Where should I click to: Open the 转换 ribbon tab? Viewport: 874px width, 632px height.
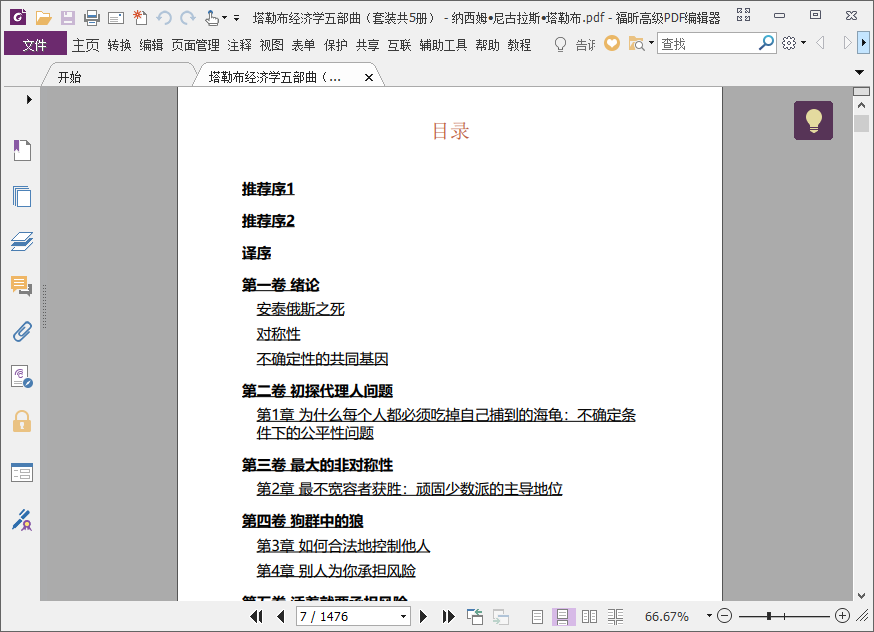119,45
